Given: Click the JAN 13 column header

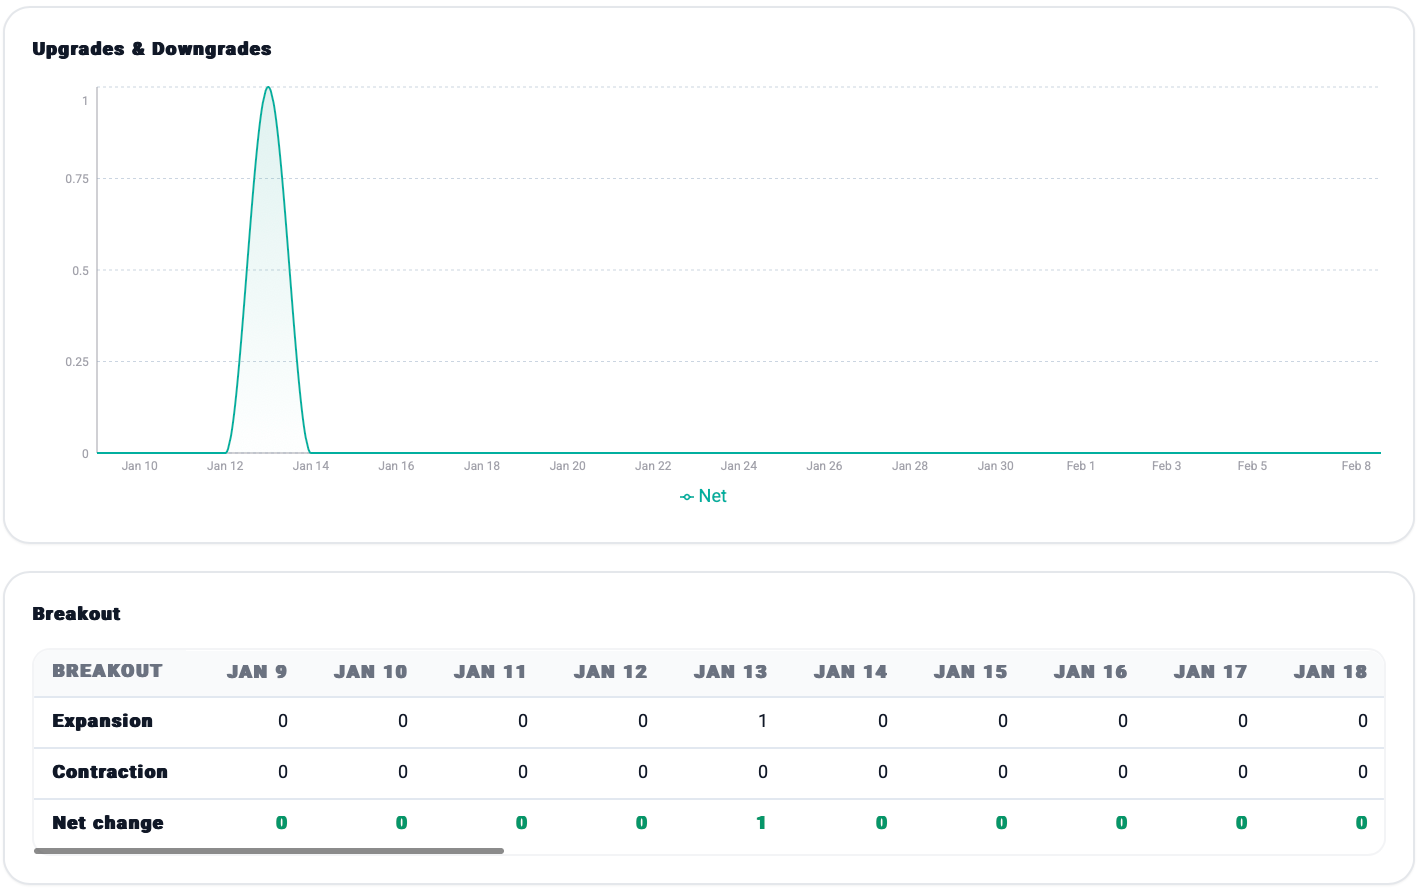Looking at the screenshot, I should click(x=730, y=672).
